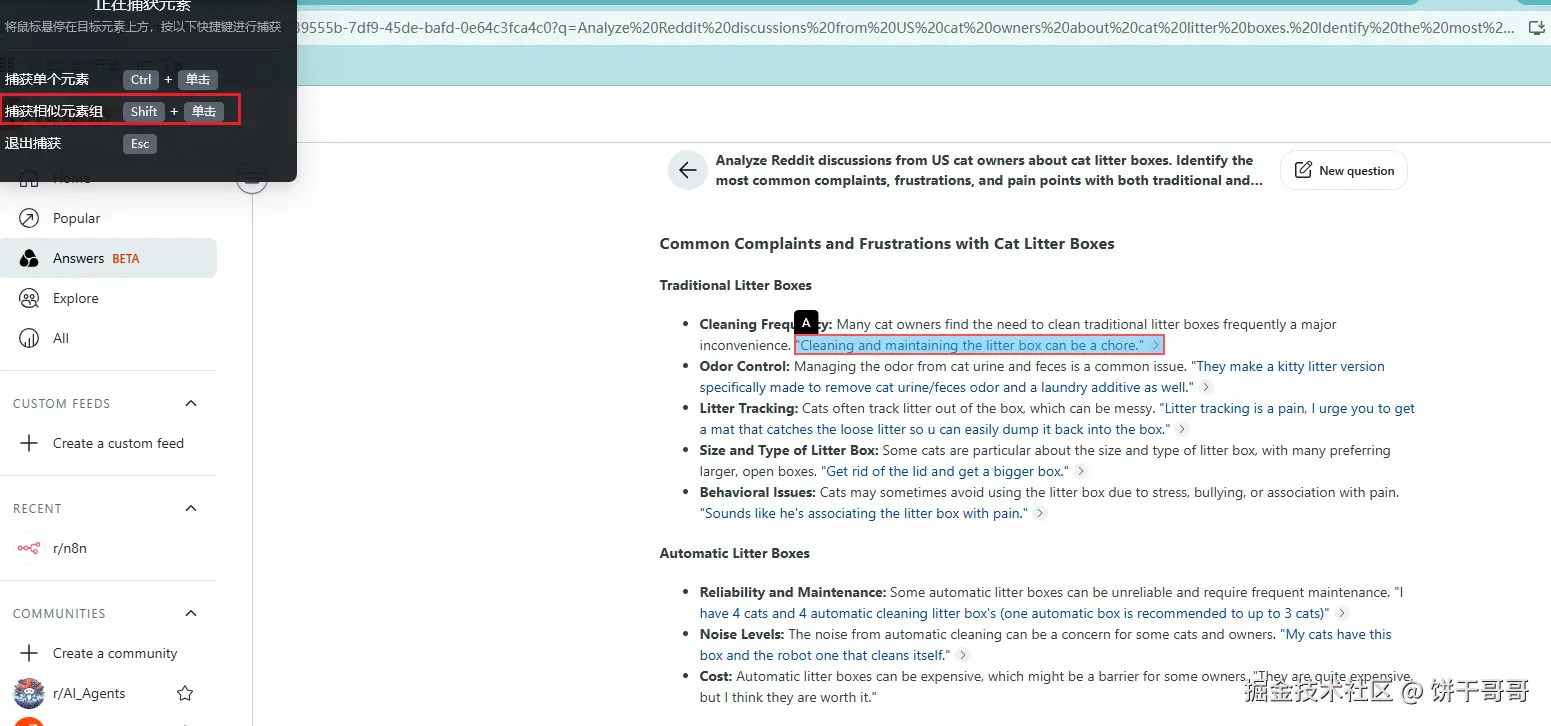Click the Popular arrow icon

30,218
